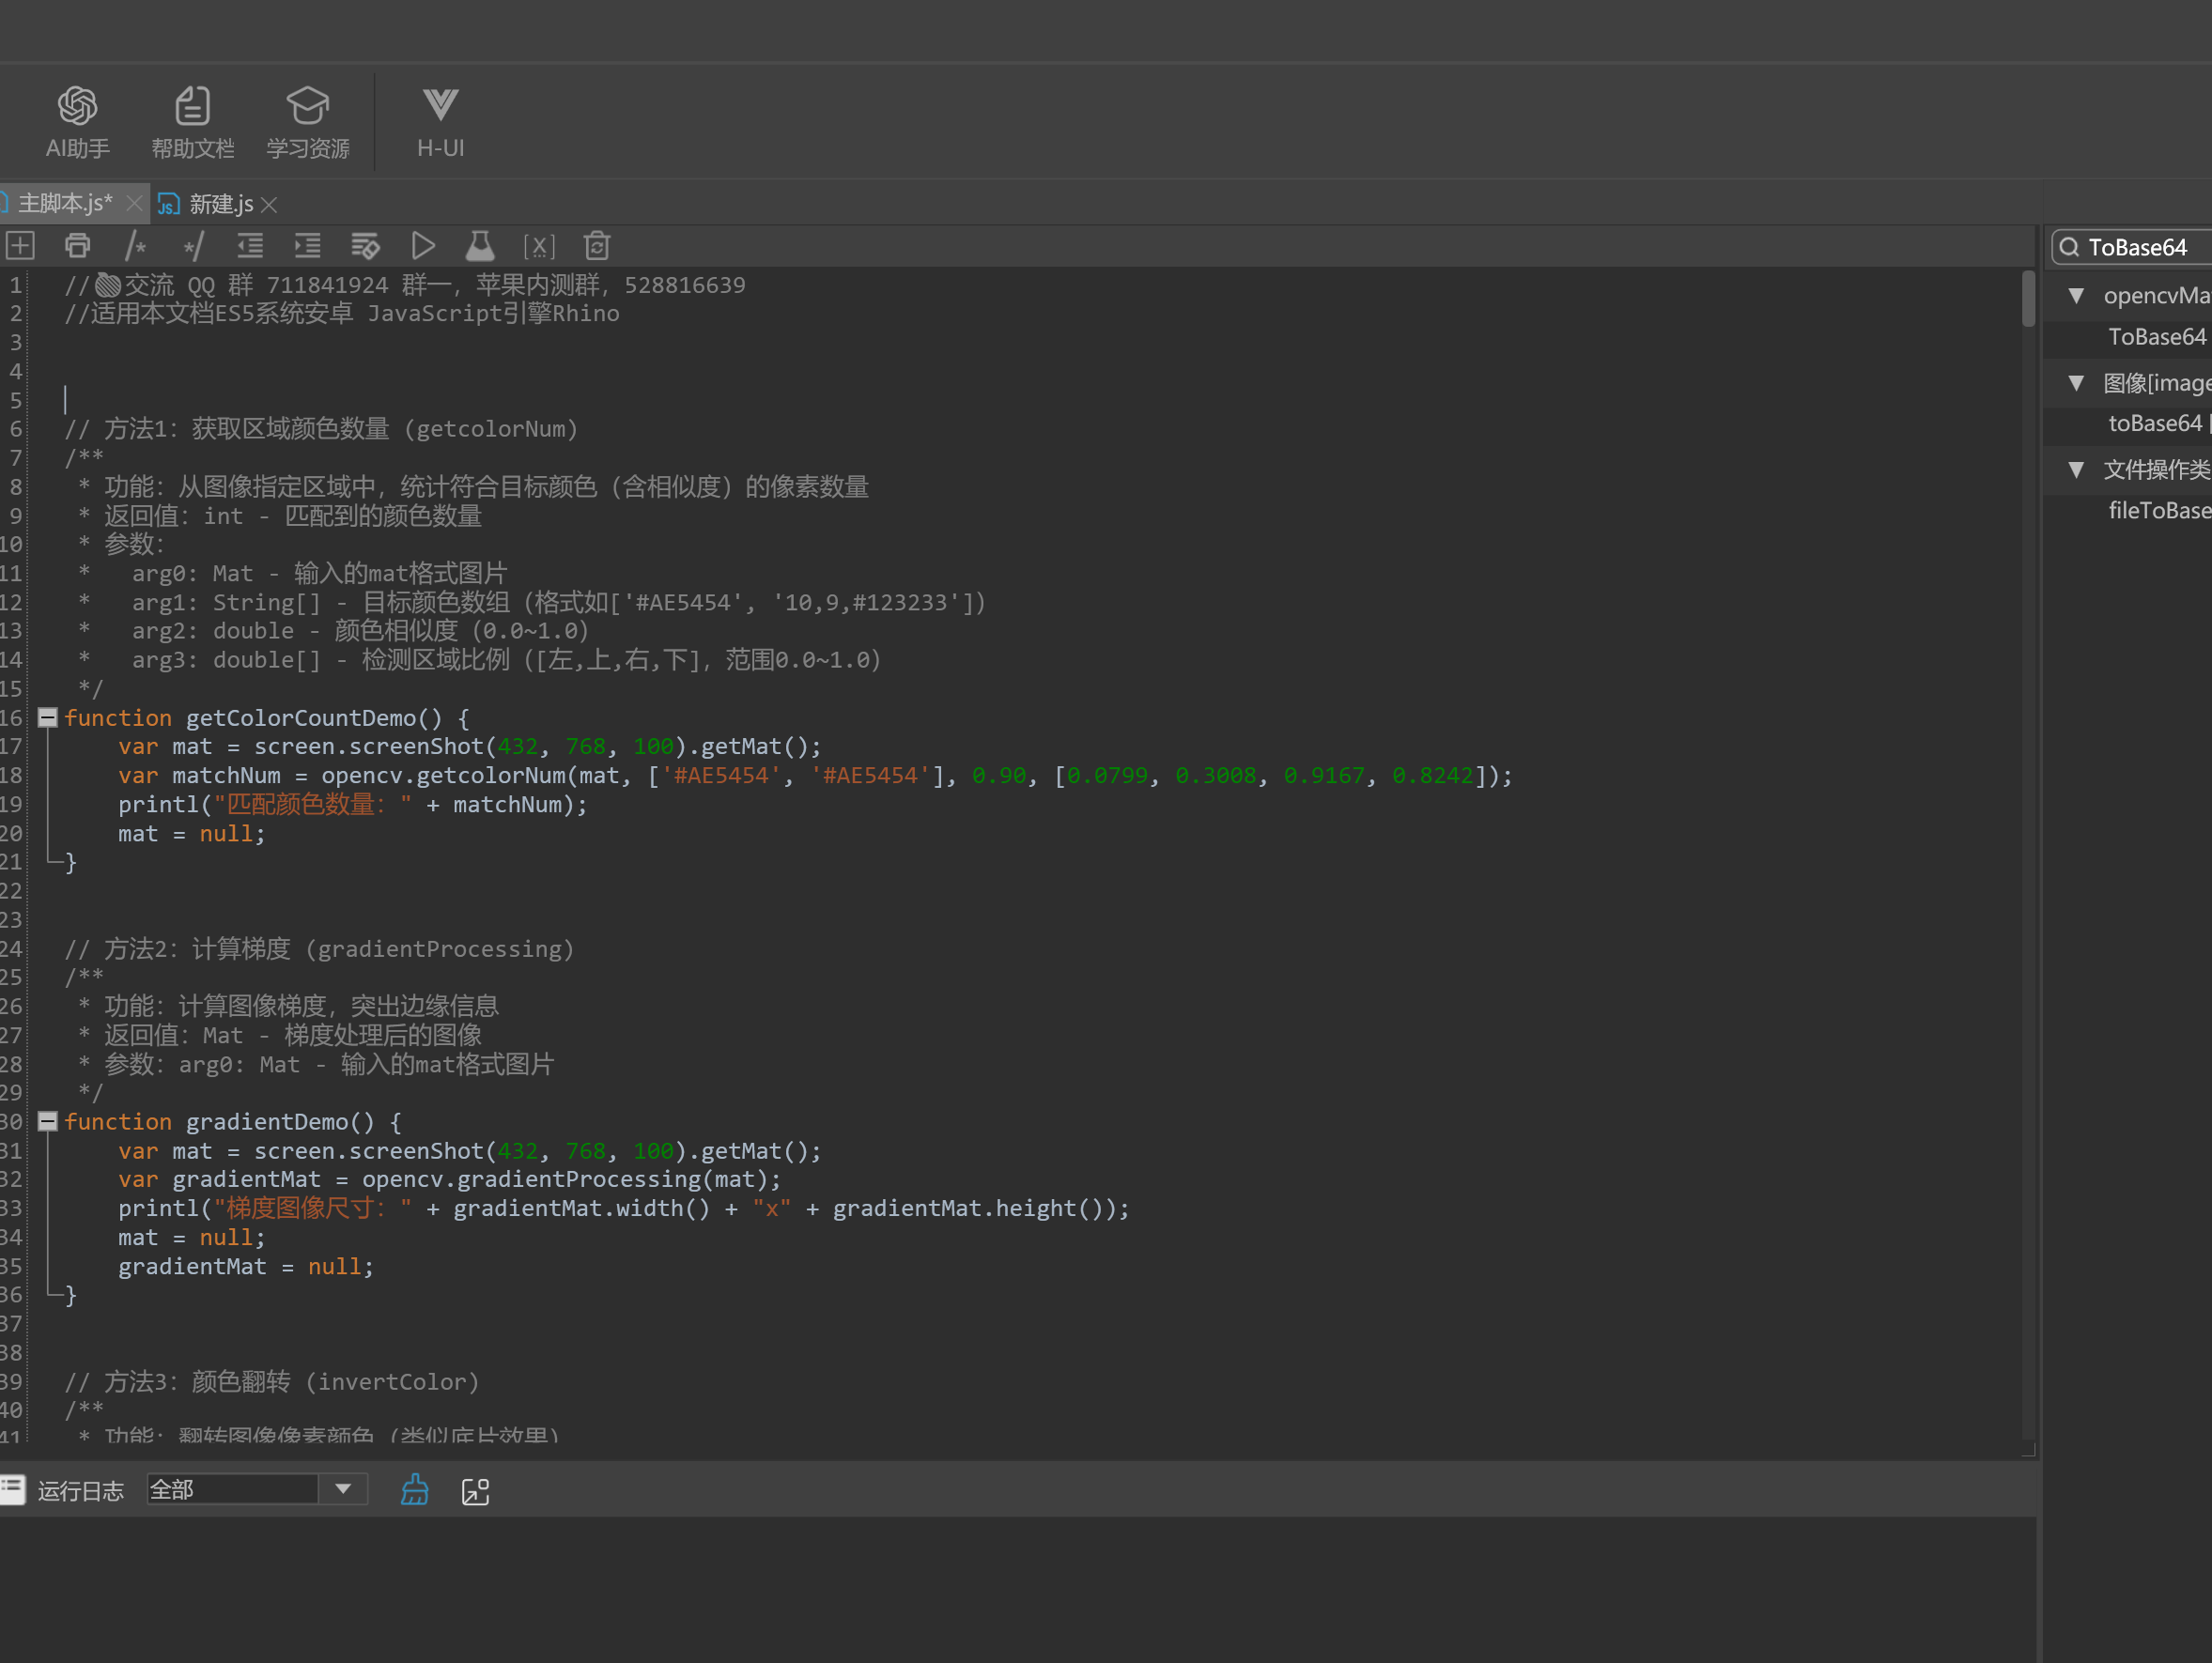Viewport: 2212px width, 1663px height.
Task: Switch to the 新建.js tab
Action: [220, 205]
